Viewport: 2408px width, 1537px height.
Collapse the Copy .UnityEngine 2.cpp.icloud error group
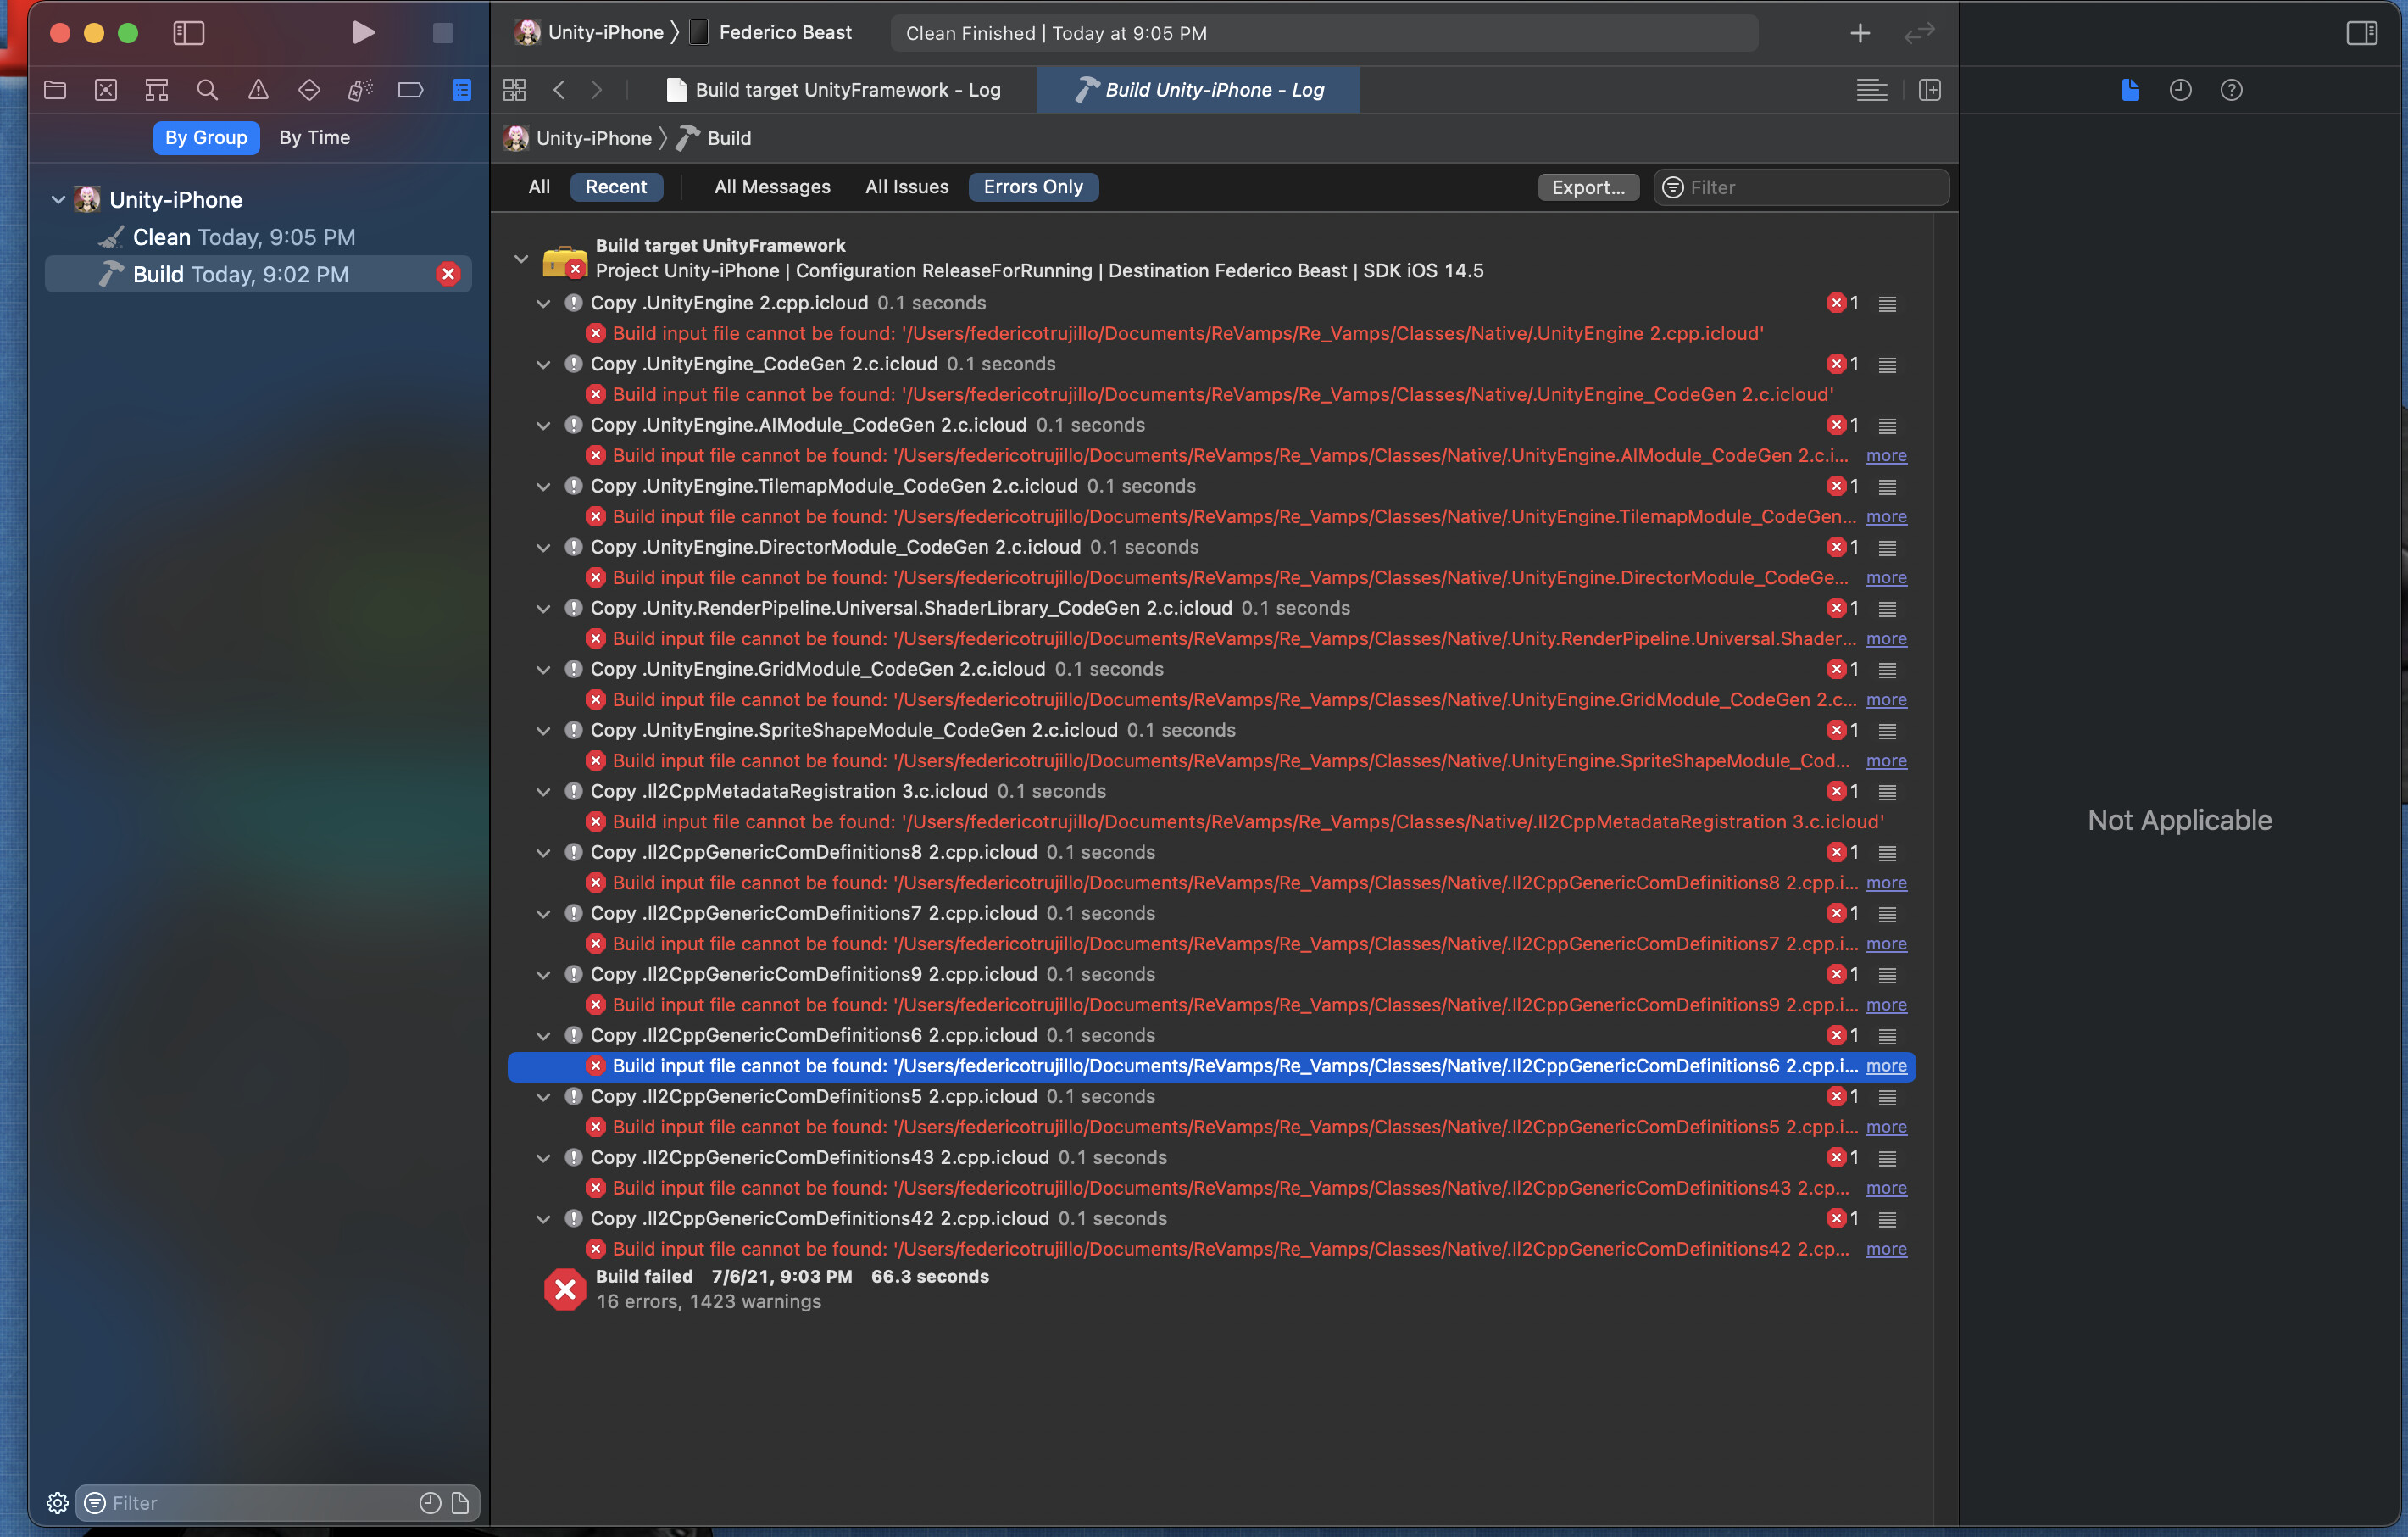(x=543, y=303)
